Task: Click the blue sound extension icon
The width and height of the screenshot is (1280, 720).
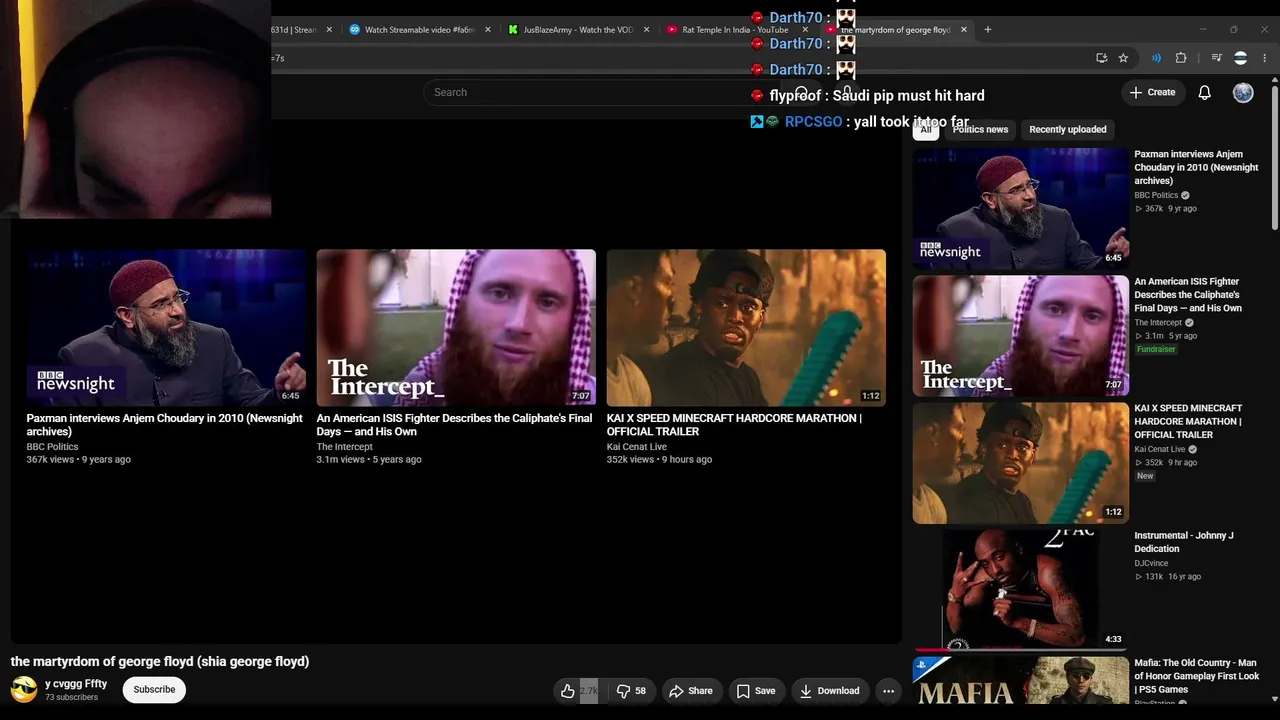Action: click(x=1156, y=58)
